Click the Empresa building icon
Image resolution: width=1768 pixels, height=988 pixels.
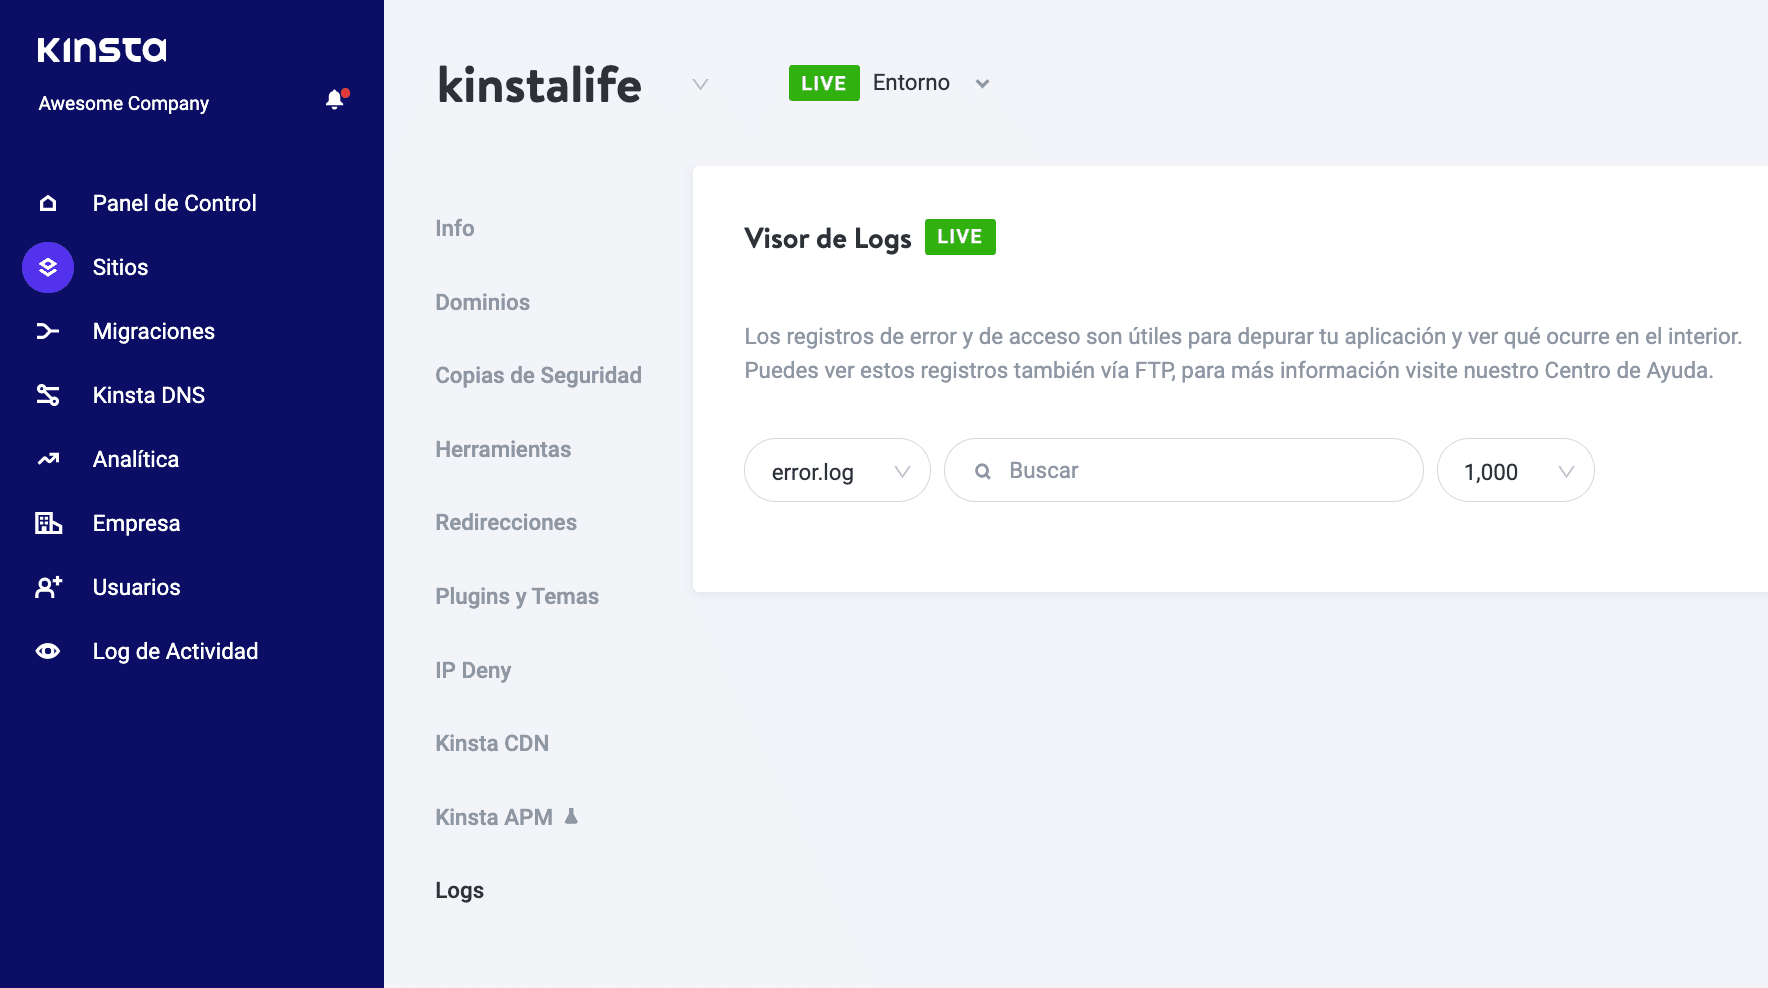pyautogui.click(x=48, y=523)
